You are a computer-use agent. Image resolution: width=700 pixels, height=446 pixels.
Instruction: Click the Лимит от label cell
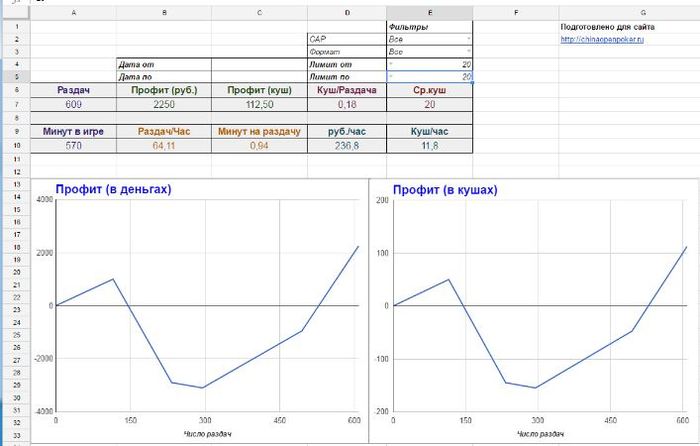pos(347,64)
